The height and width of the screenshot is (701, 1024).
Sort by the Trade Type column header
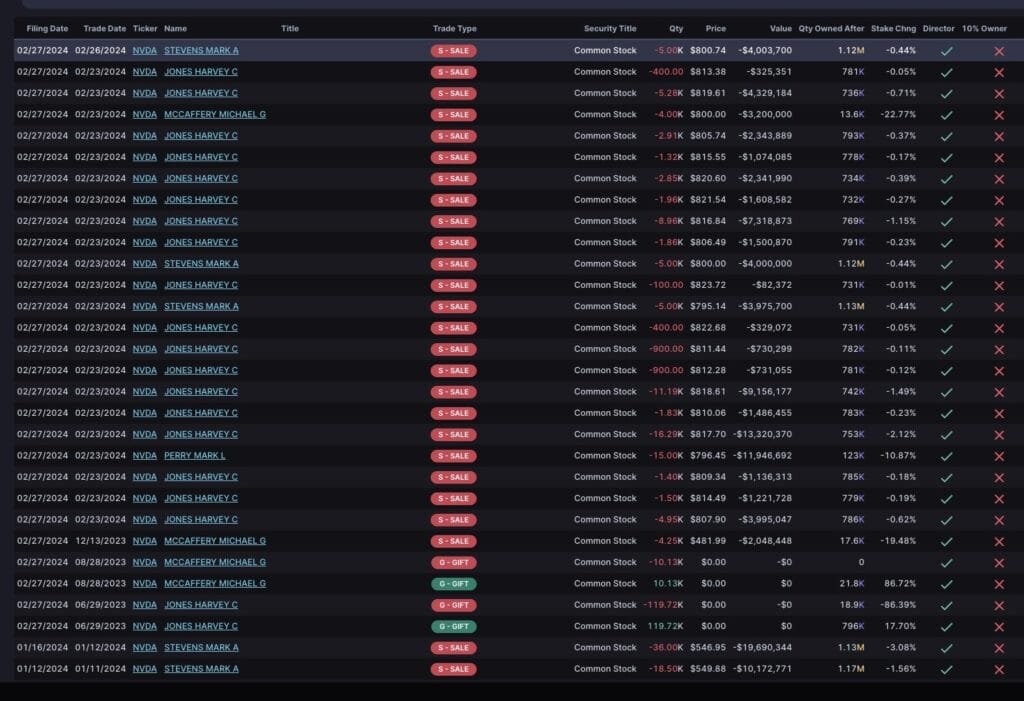click(x=455, y=29)
